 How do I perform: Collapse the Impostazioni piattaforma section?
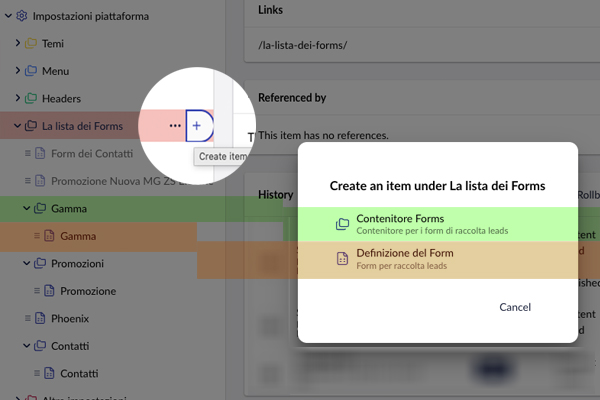(x=8, y=16)
